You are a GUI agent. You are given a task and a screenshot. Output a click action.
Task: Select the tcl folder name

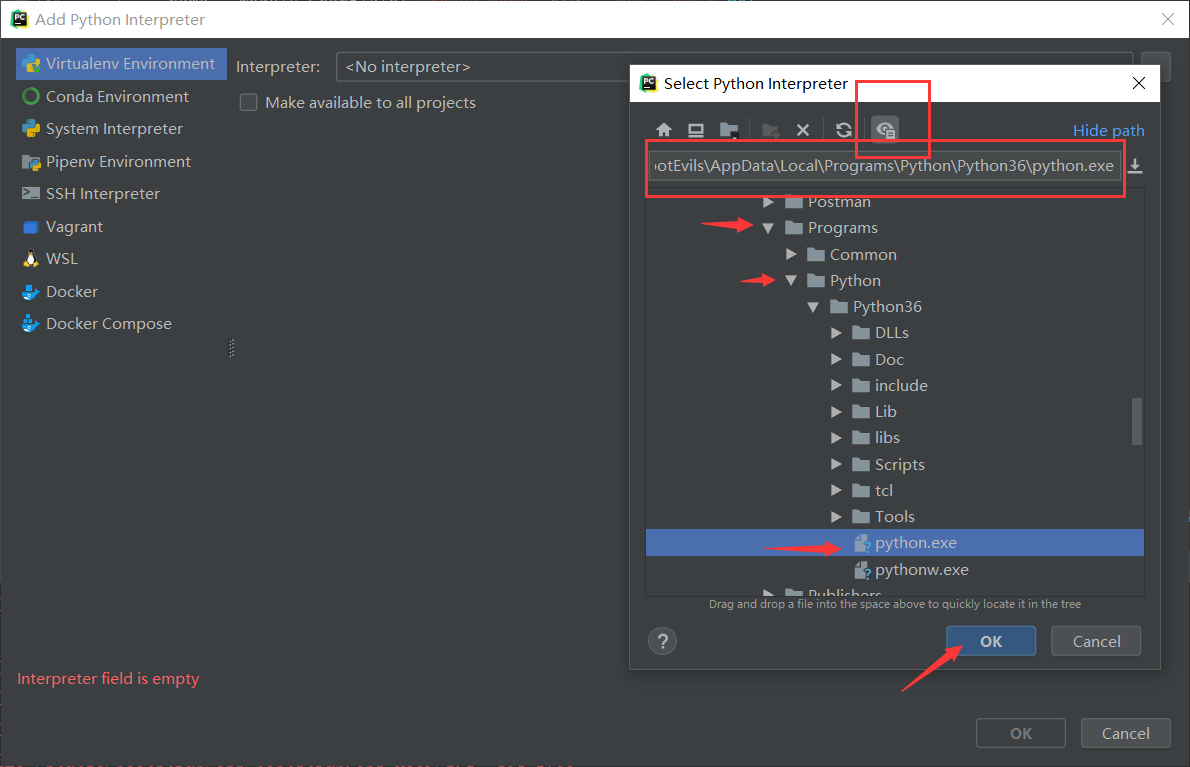883,490
